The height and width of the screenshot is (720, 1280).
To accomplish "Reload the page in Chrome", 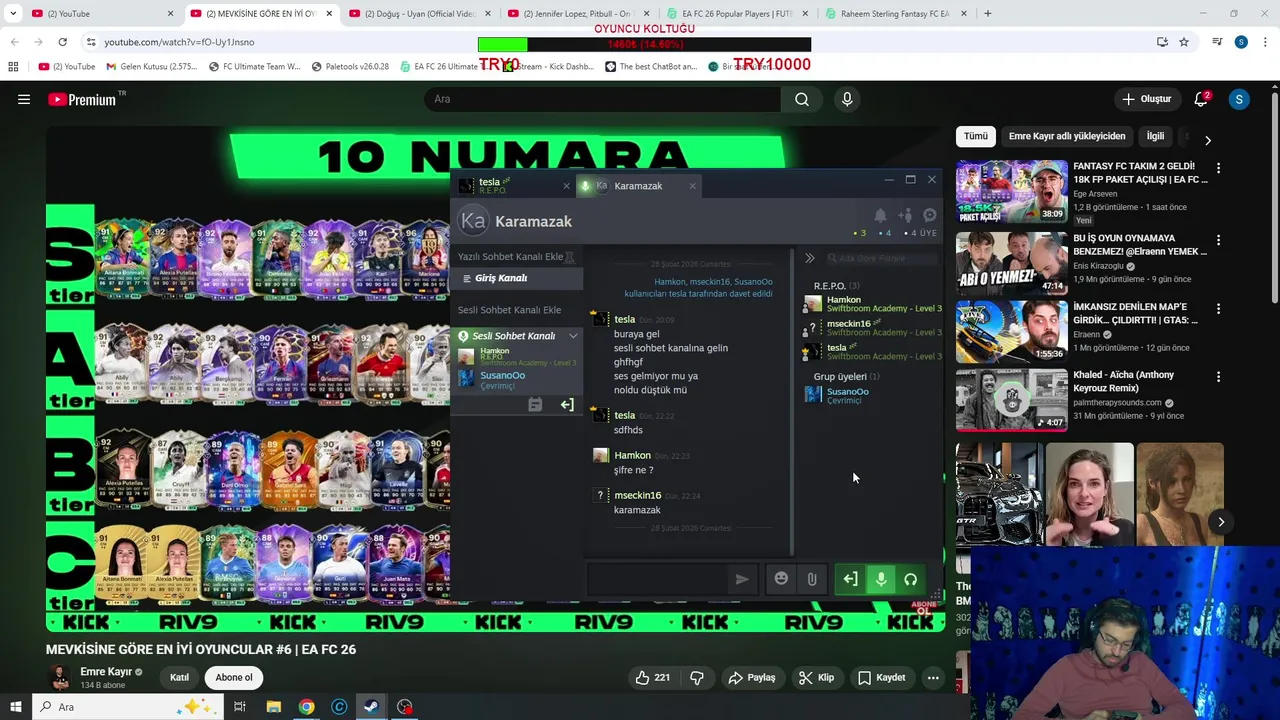I will pos(62,42).
